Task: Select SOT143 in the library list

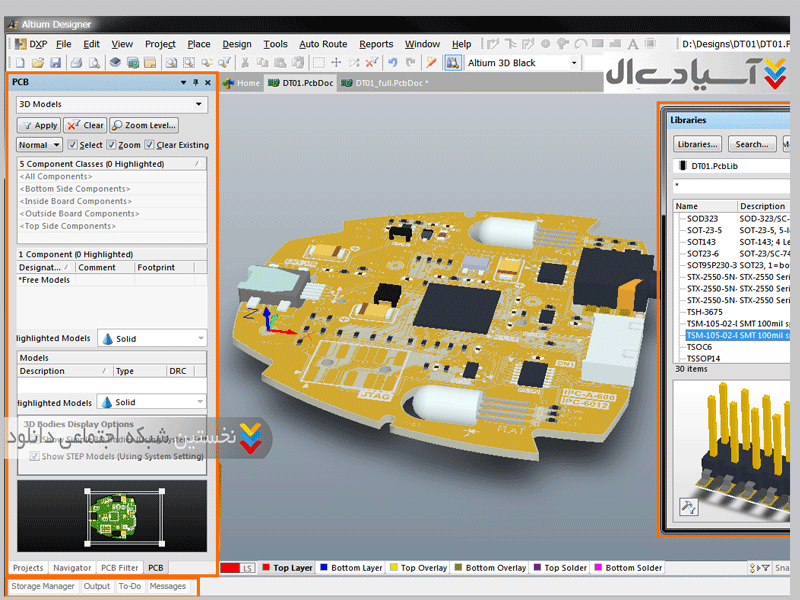Action: point(703,242)
